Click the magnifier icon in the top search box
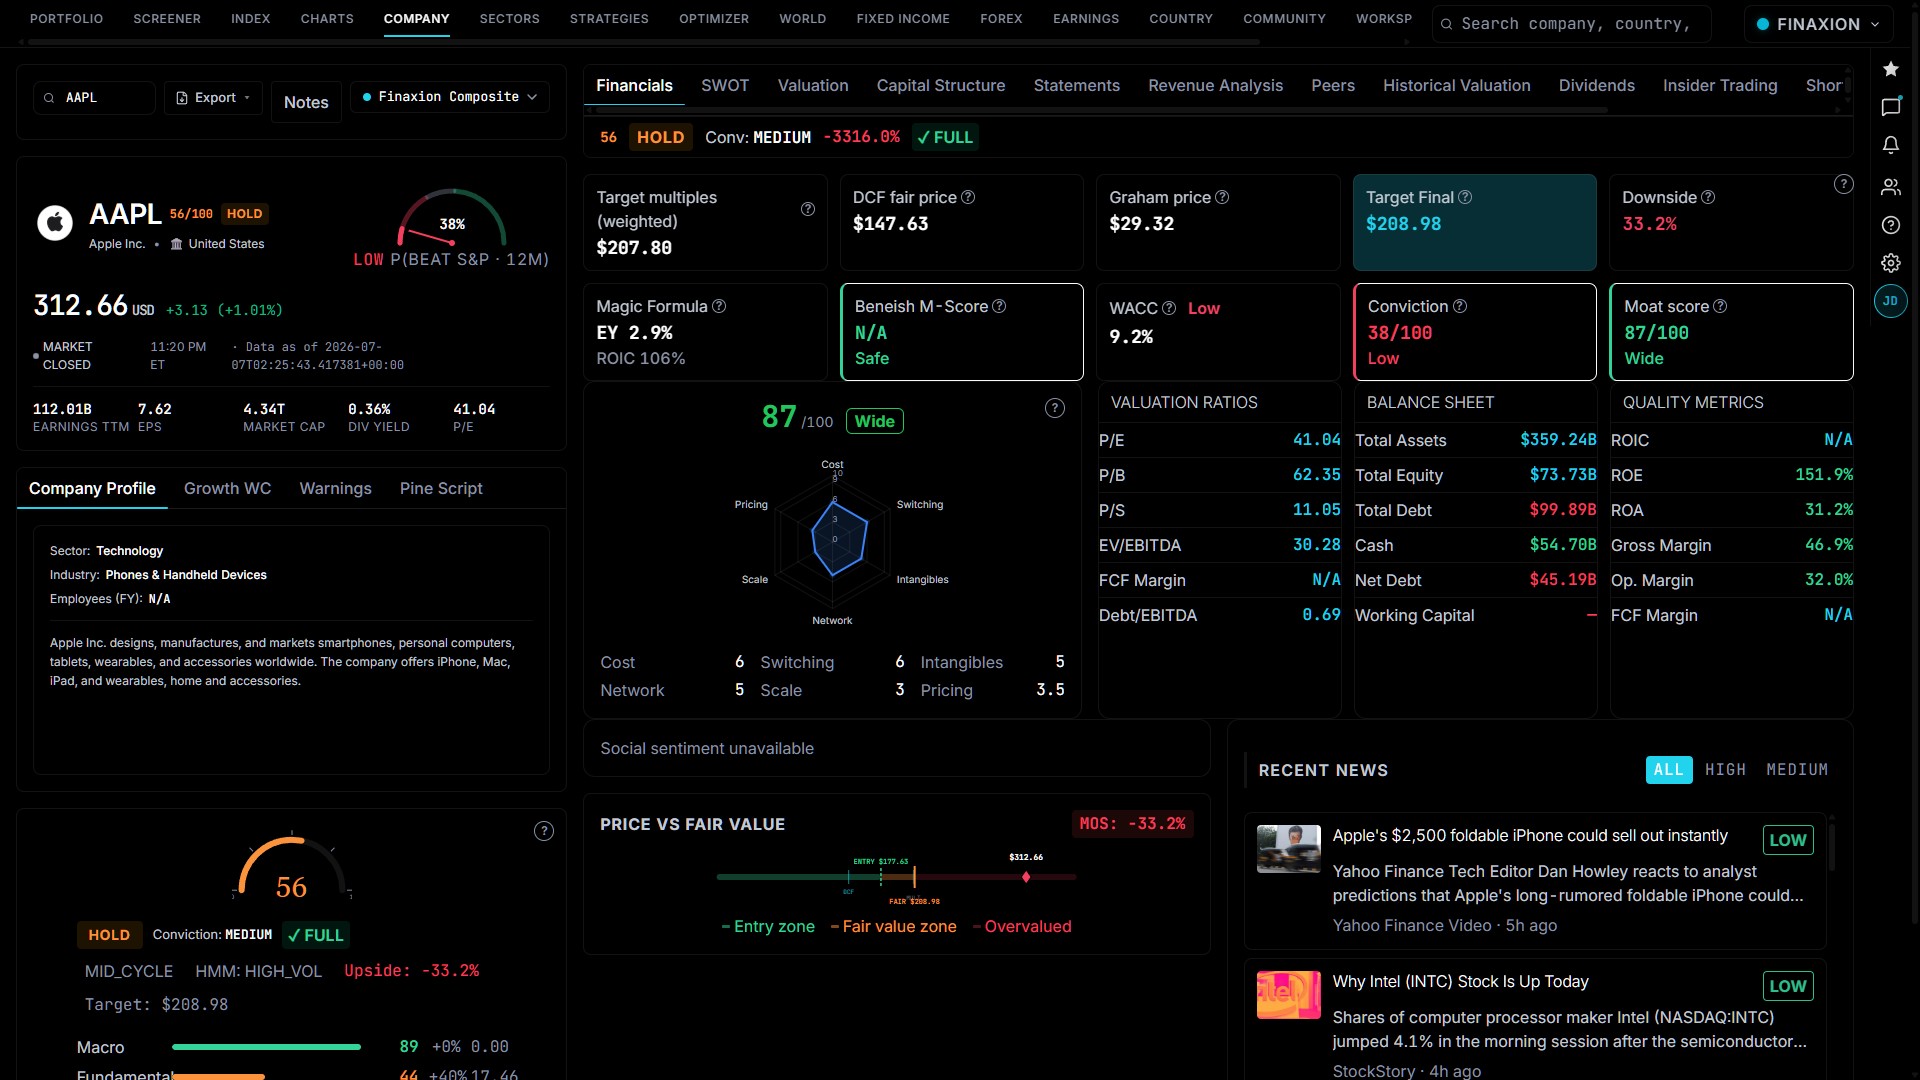This screenshot has height=1080, width=1920. point(1446,24)
